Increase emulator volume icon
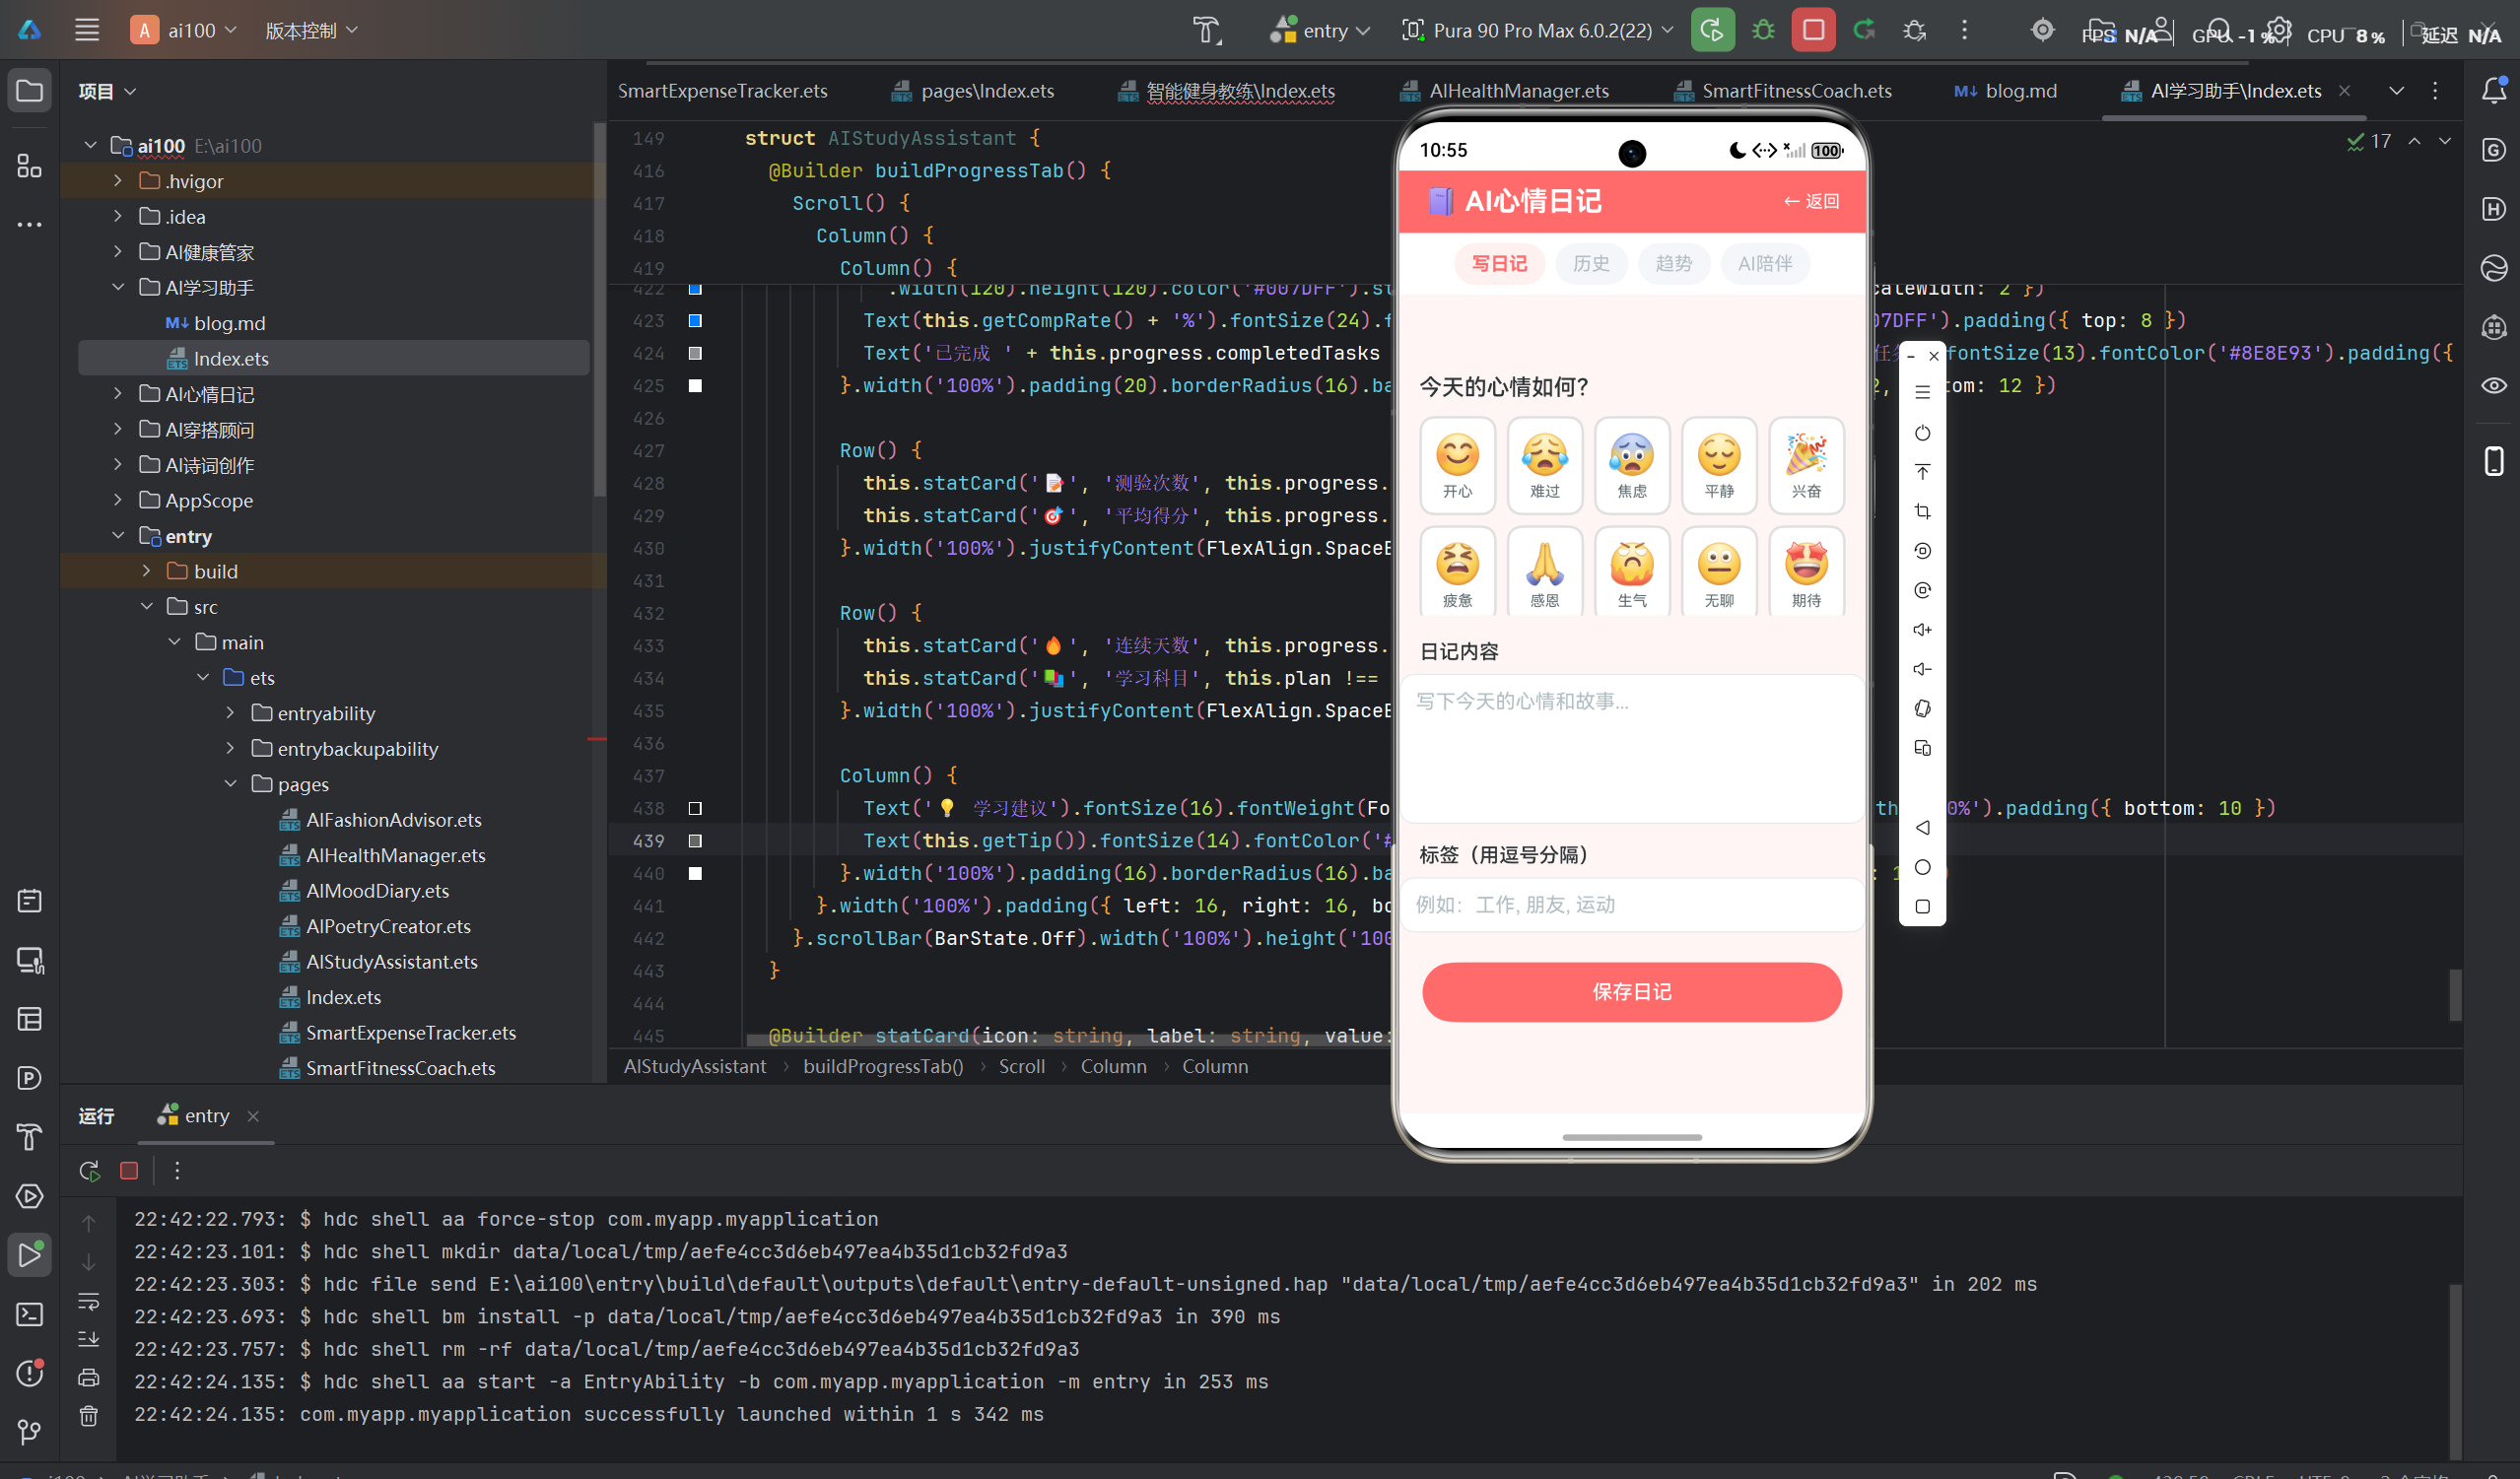The image size is (2520, 1479). click(1922, 629)
